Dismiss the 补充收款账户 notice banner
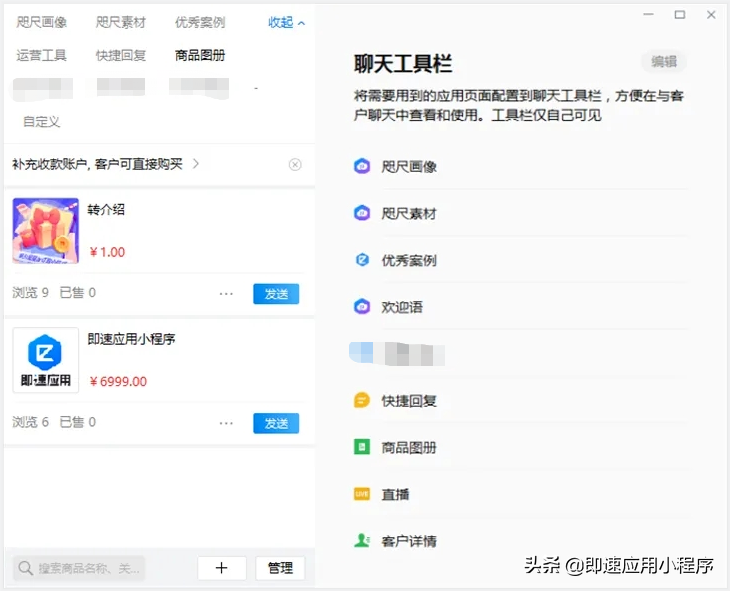This screenshot has width=730, height=591. point(295,164)
